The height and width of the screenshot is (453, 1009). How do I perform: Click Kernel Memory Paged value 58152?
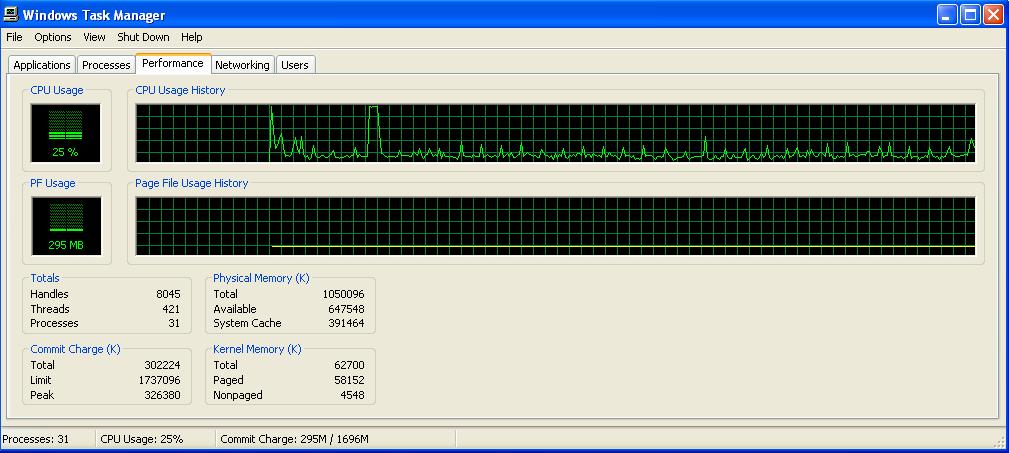click(349, 380)
